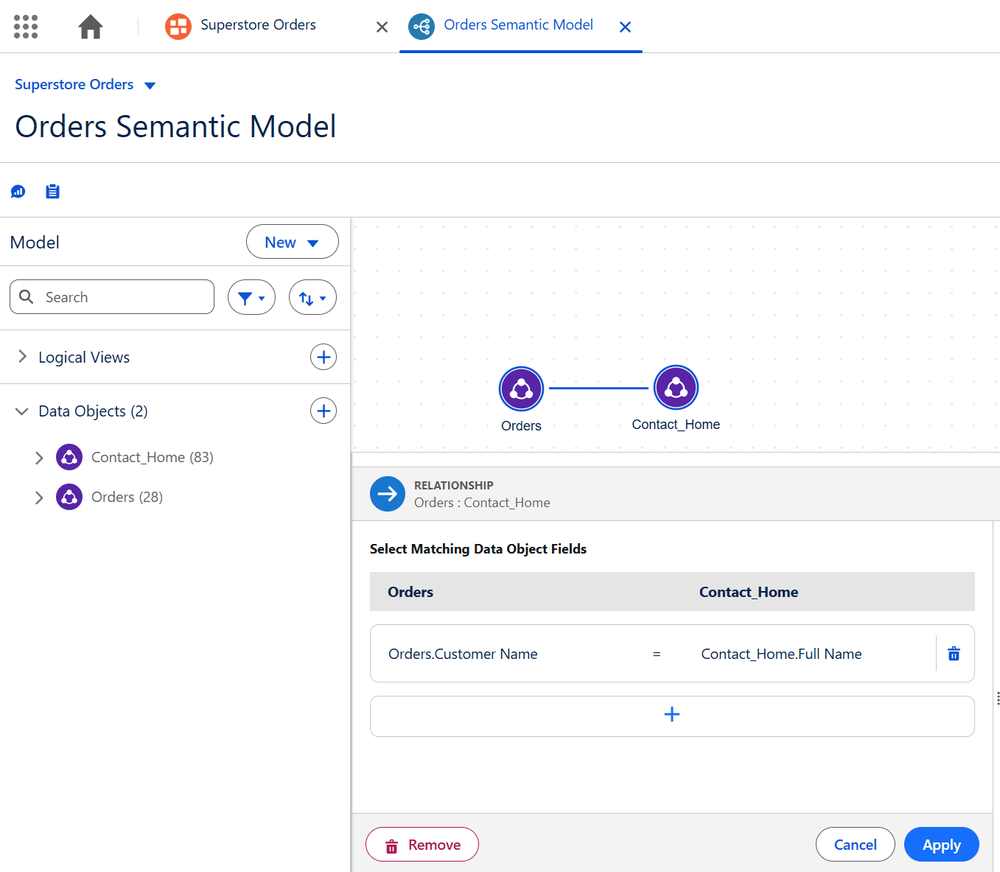The image size is (1000, 872).
Task: Click Apply to save the relationship
Action: (x=941, y=845)
